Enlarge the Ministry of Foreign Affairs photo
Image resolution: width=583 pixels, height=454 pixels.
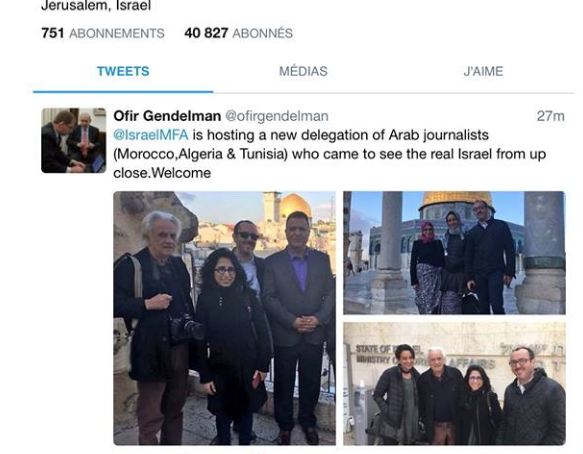[454, 383]
